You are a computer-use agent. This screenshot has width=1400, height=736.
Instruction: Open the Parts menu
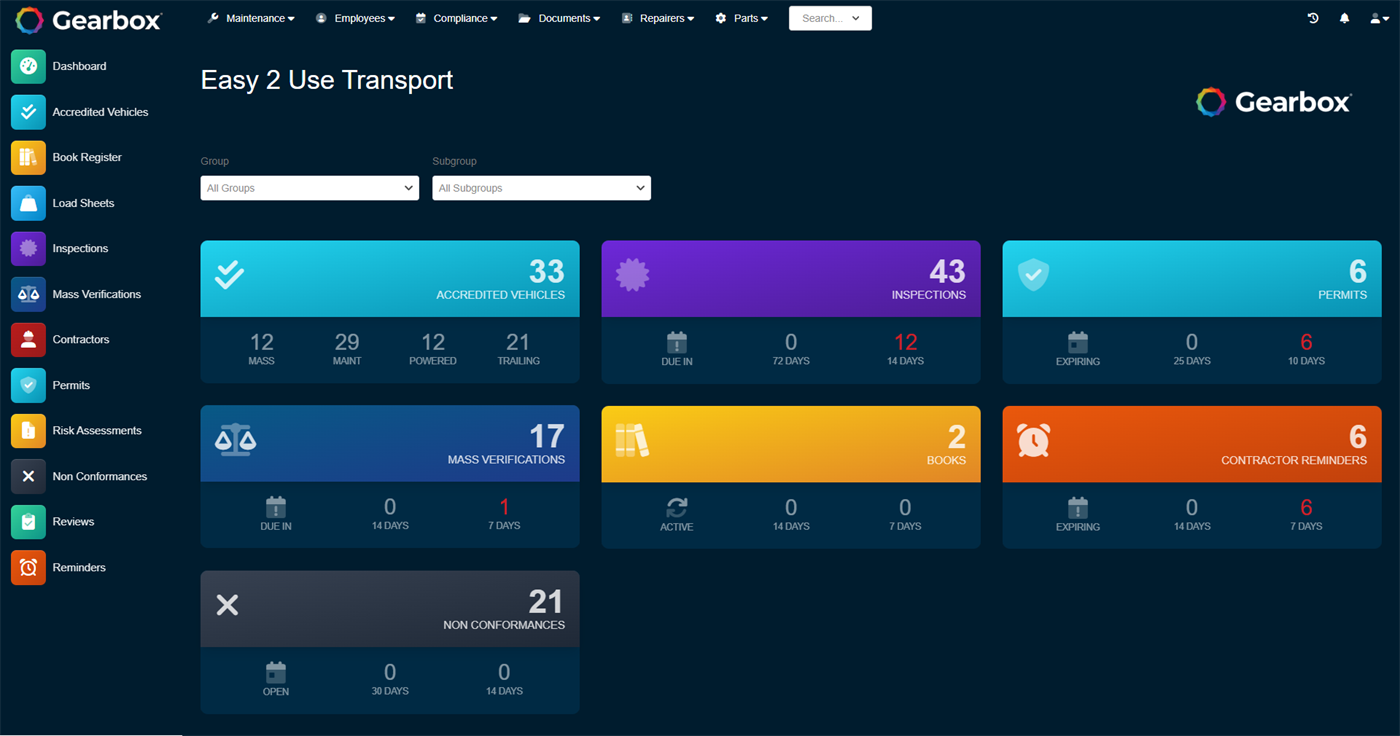[741, 18]
